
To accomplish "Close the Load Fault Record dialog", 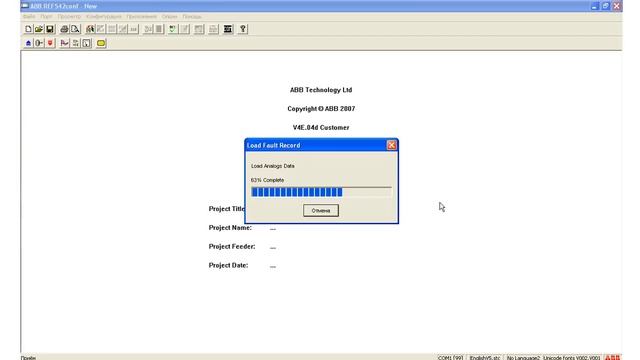I will [391, 145].
